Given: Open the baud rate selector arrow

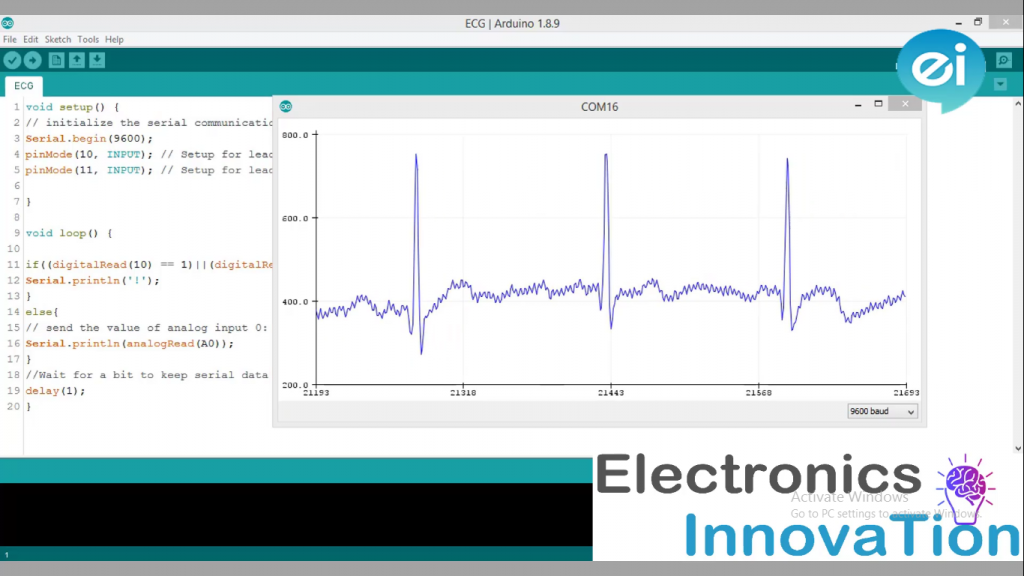Looking at the screenshot, I should pos(909,412).
